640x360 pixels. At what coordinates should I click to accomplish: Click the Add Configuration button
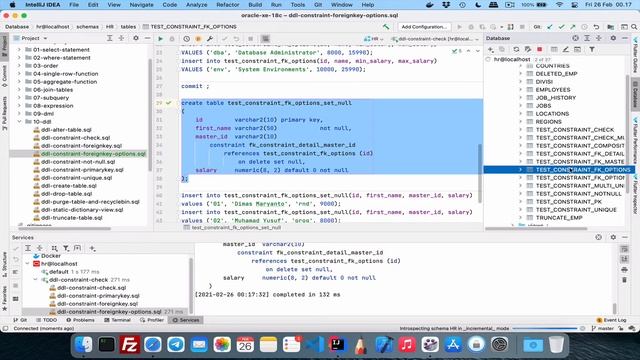[x=424, y=27]
